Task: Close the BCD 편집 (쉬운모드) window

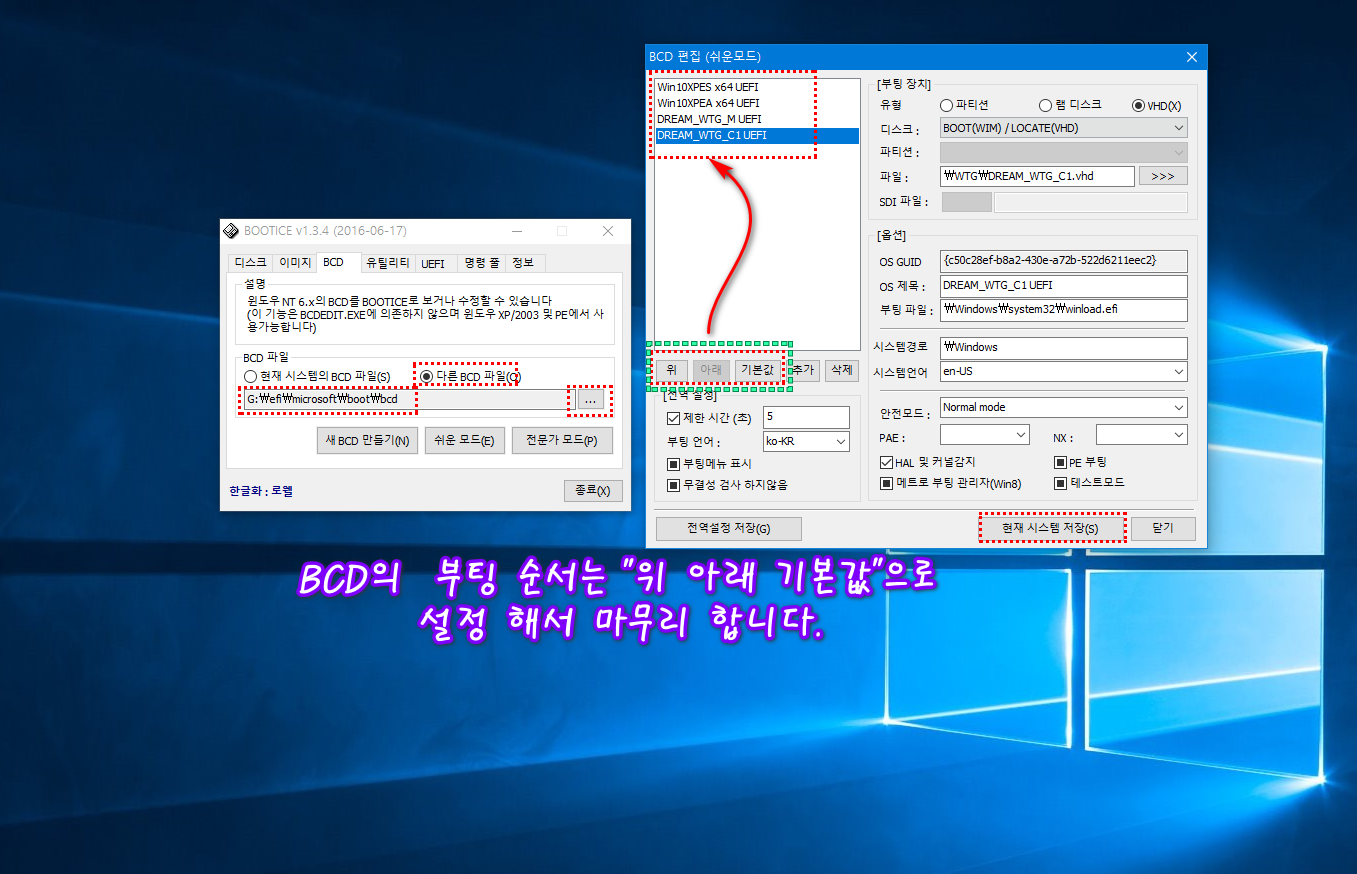Action: click(x=1191, y=57)
